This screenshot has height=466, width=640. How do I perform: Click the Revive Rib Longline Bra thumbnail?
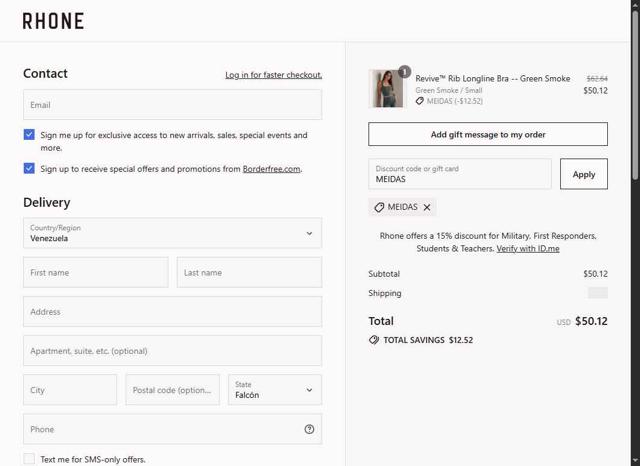point(386,89)
